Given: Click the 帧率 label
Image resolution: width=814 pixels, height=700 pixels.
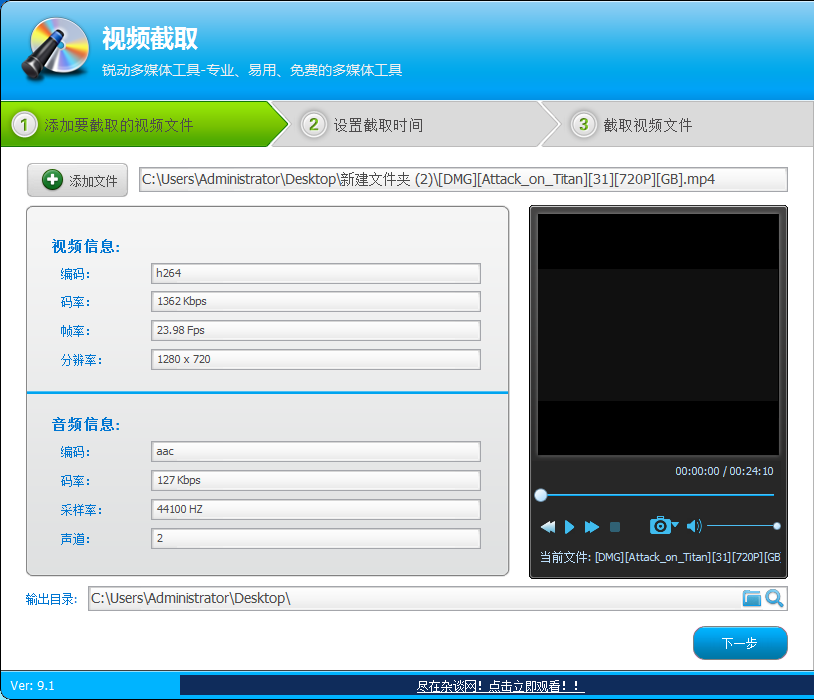Looking at the screenshot, I should pyautogui.click(x=75, y=331).
